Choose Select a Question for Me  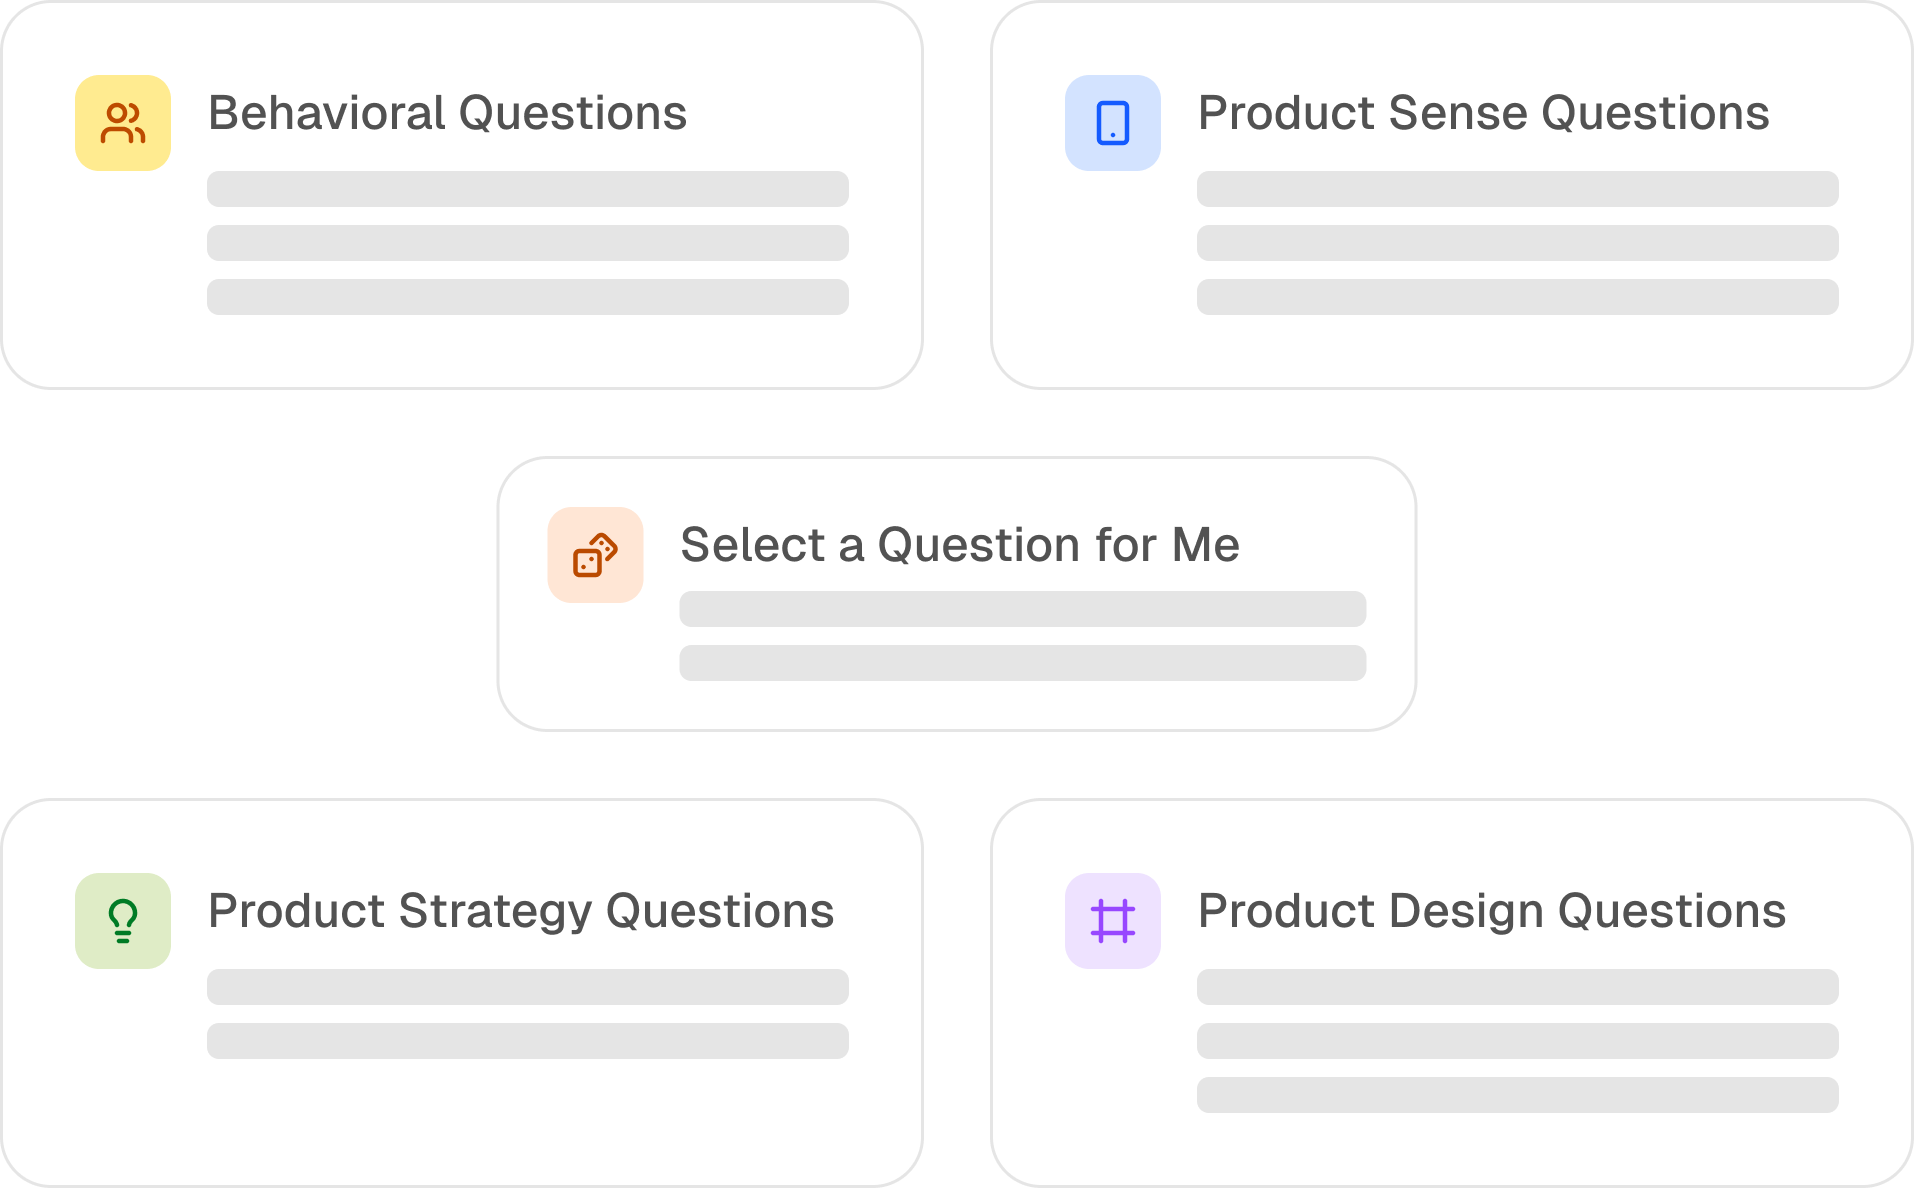click(959, 545)
